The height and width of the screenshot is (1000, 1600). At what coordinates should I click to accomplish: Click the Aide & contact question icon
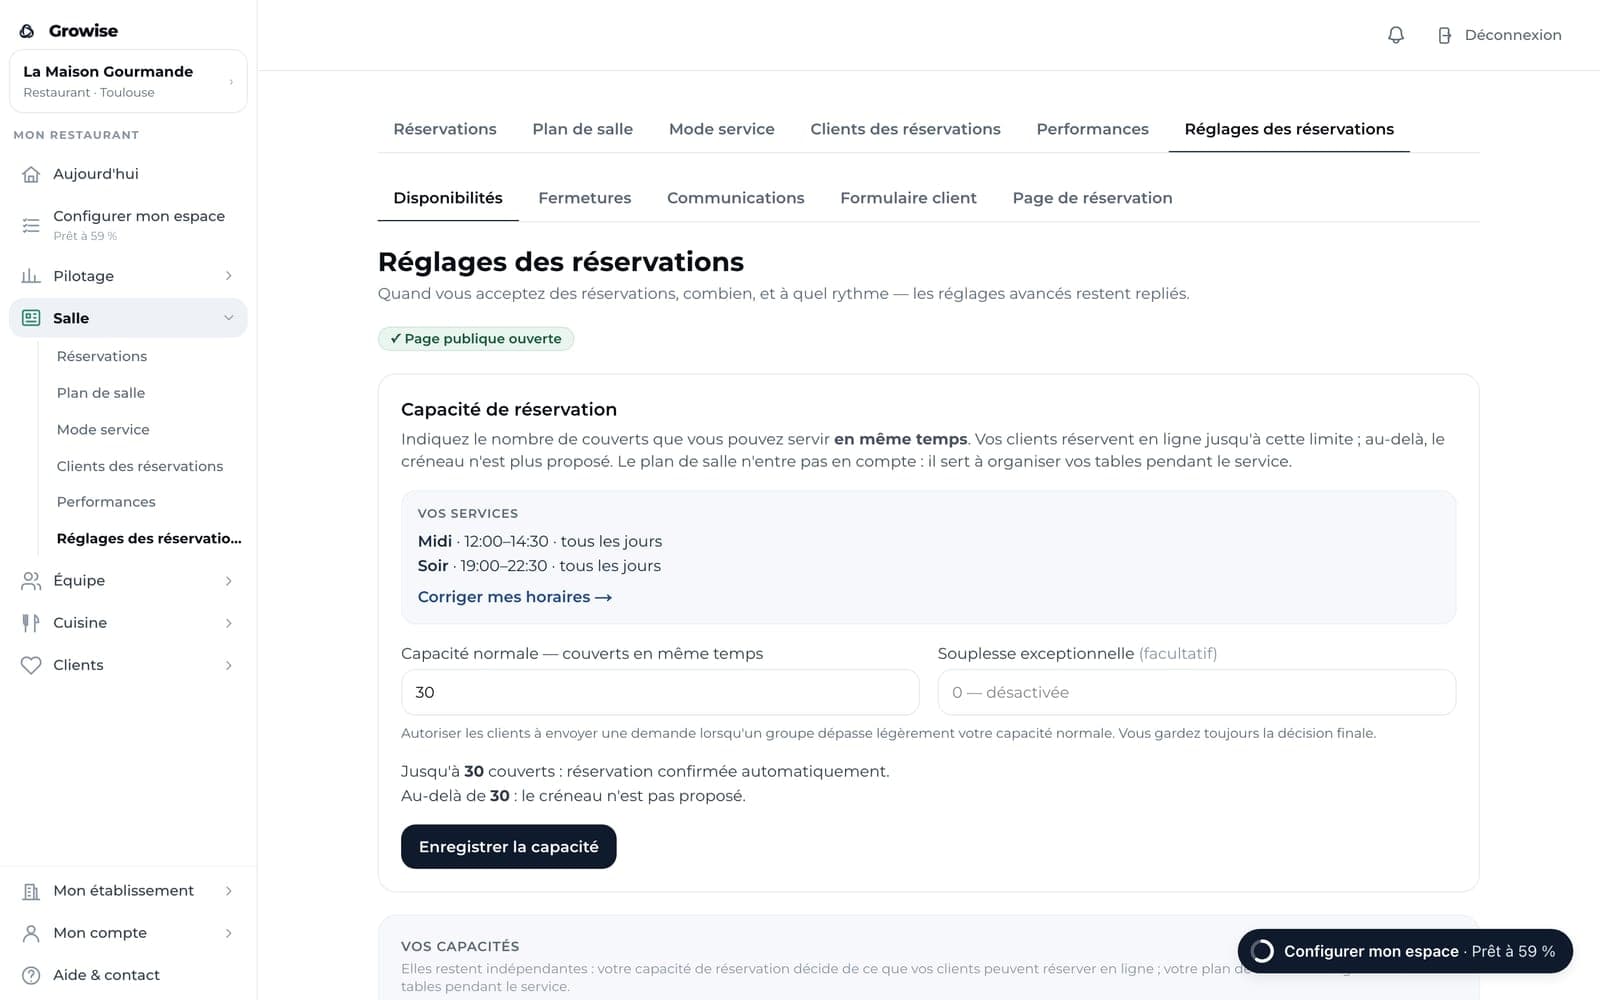point(31,975)
